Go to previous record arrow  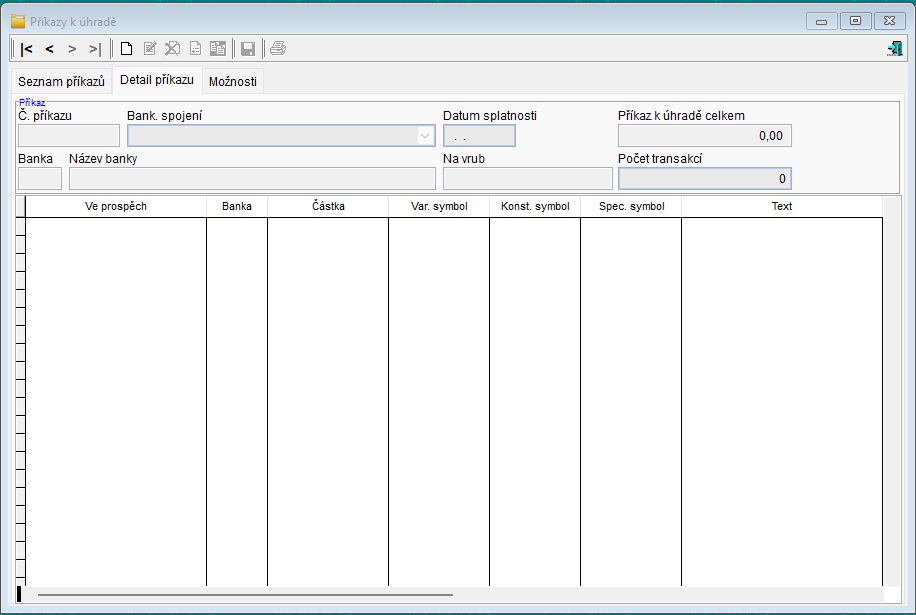pyautogui.click(x=50, y=49)
